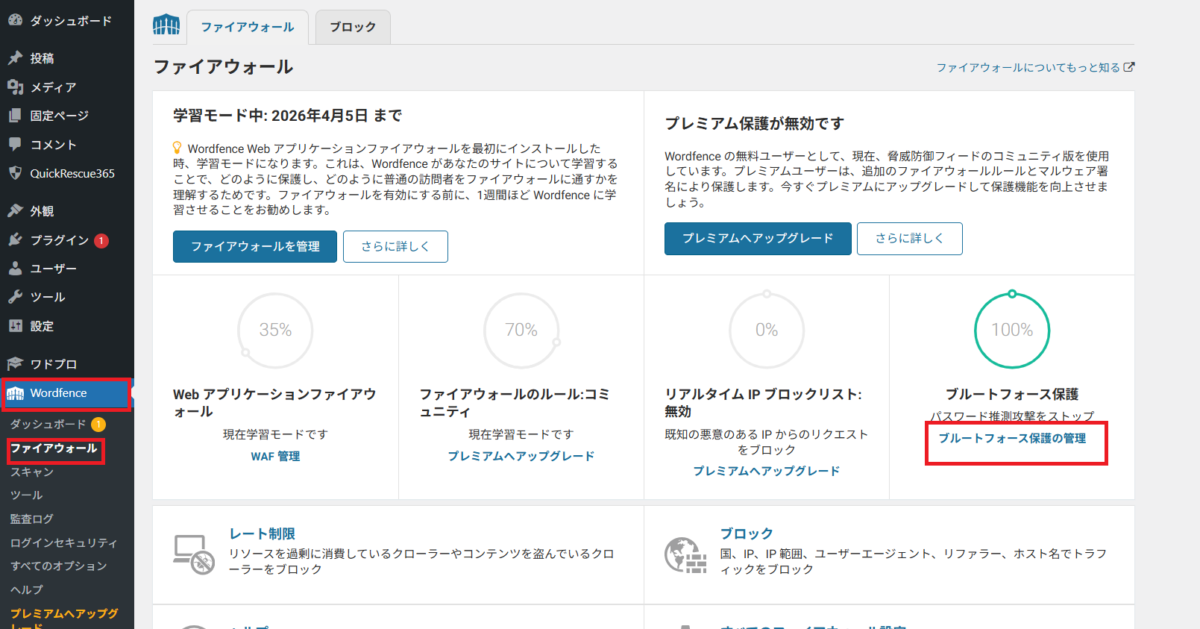Click the rate limiting icon beside レート制限

click(x=190, y=553)
